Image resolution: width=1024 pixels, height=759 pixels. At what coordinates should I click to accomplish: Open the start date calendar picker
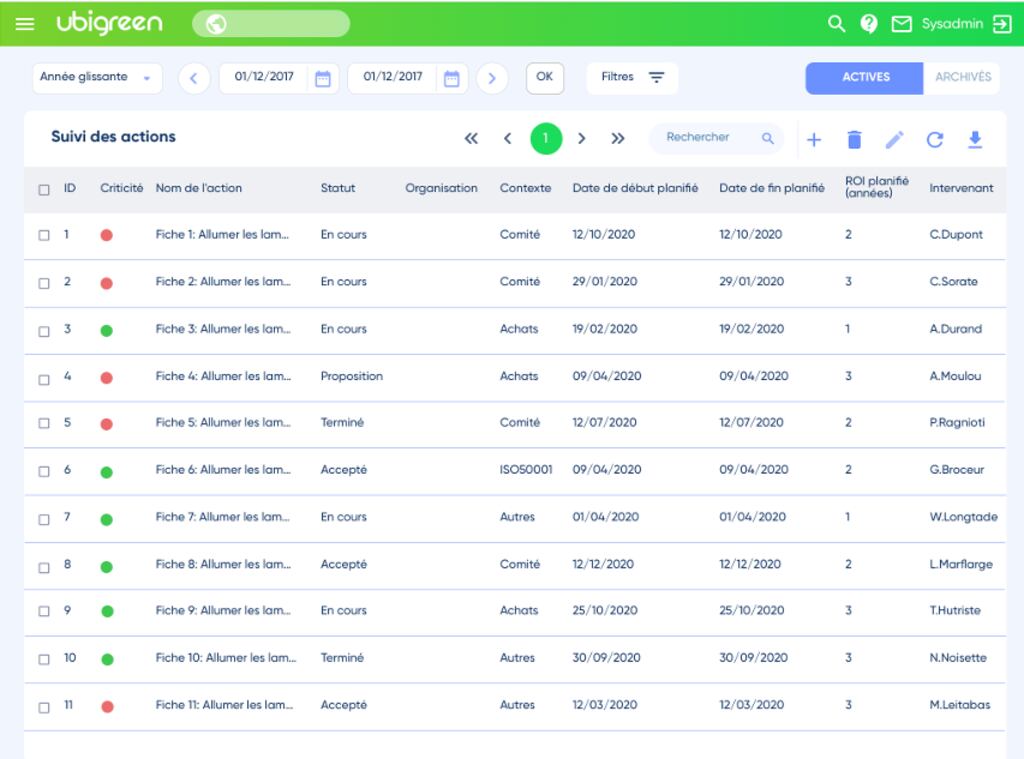tap(323, 78)
